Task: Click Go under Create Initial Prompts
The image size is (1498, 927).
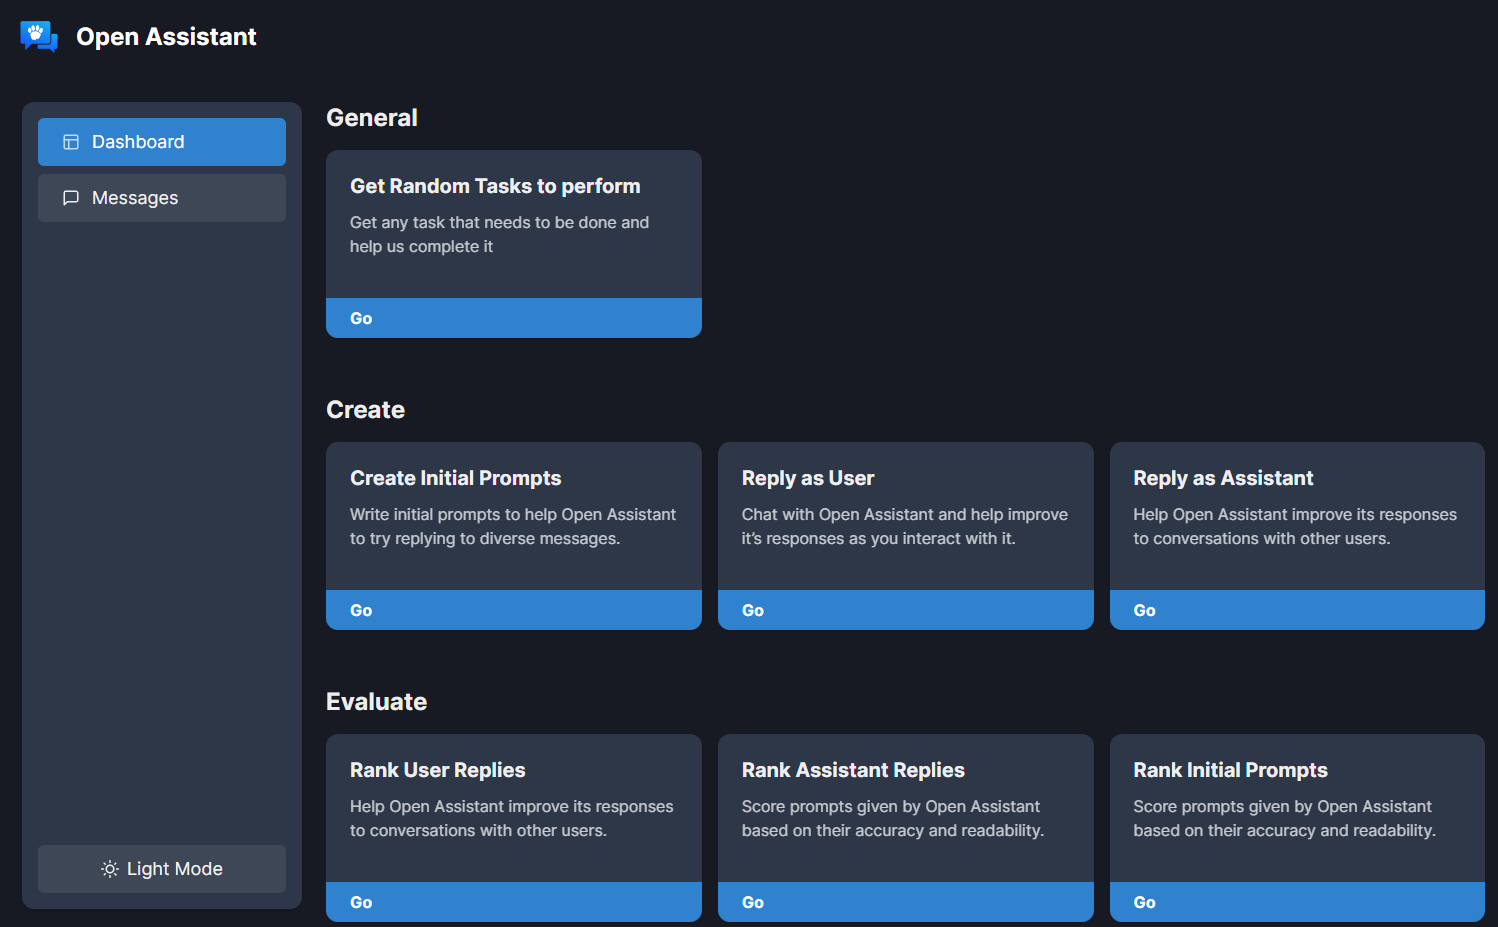Action: click(x=514, y=610)
